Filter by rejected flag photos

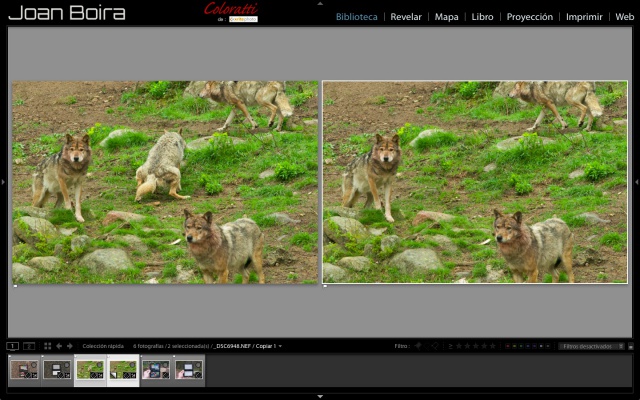click(436, 346)
